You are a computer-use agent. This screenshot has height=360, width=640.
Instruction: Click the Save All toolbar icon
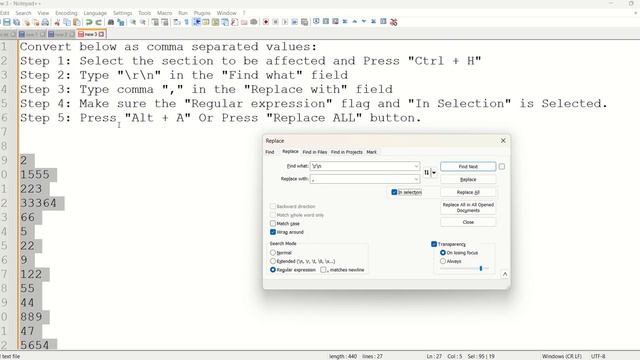click(x=16, y=22)
